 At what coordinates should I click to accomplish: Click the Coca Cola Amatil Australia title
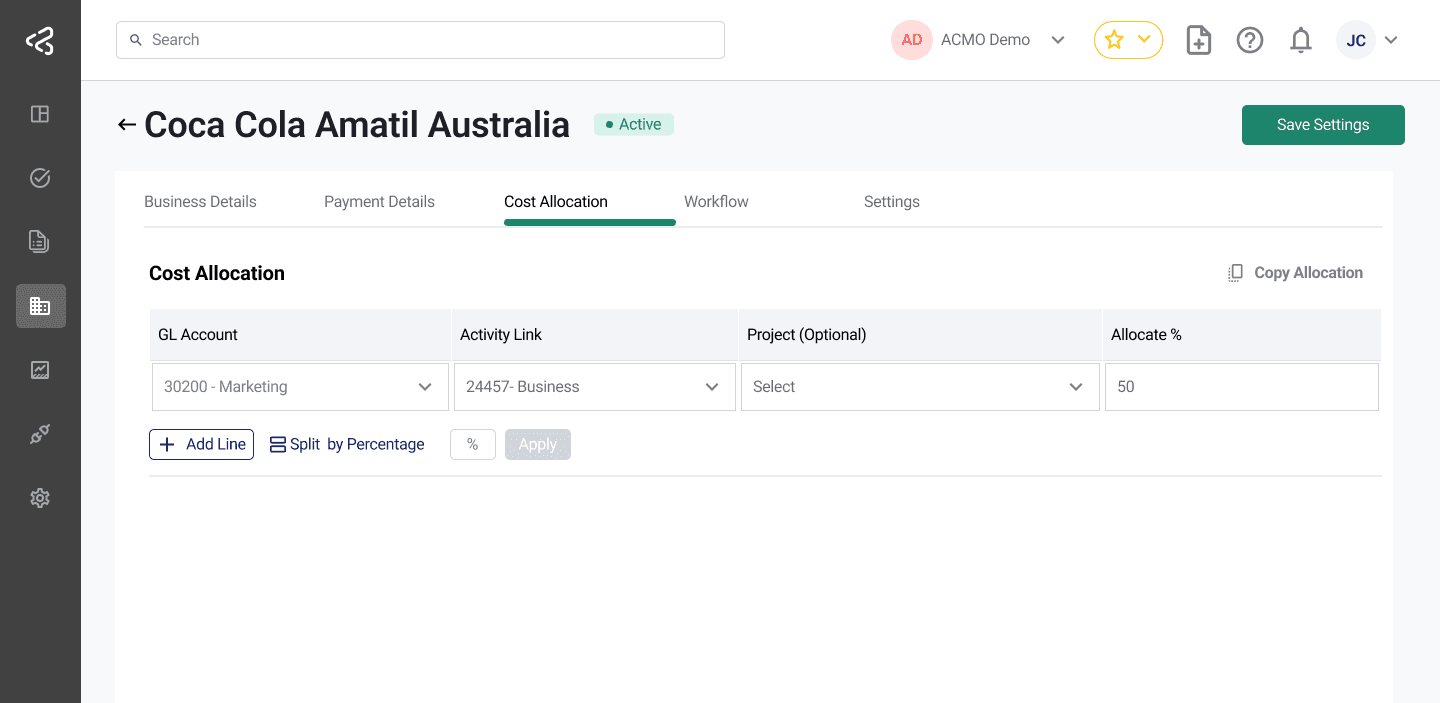[357, 125]
